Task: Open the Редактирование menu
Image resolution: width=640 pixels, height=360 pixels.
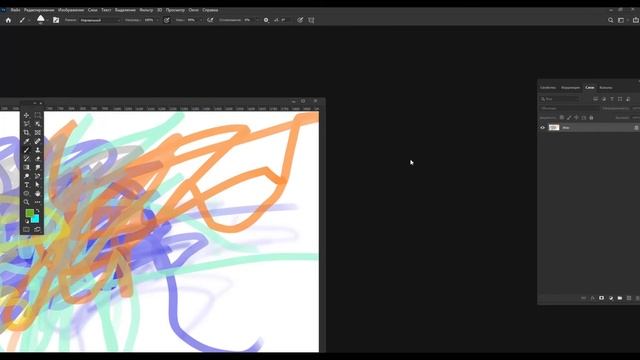Action: click(x=39, y=10)
